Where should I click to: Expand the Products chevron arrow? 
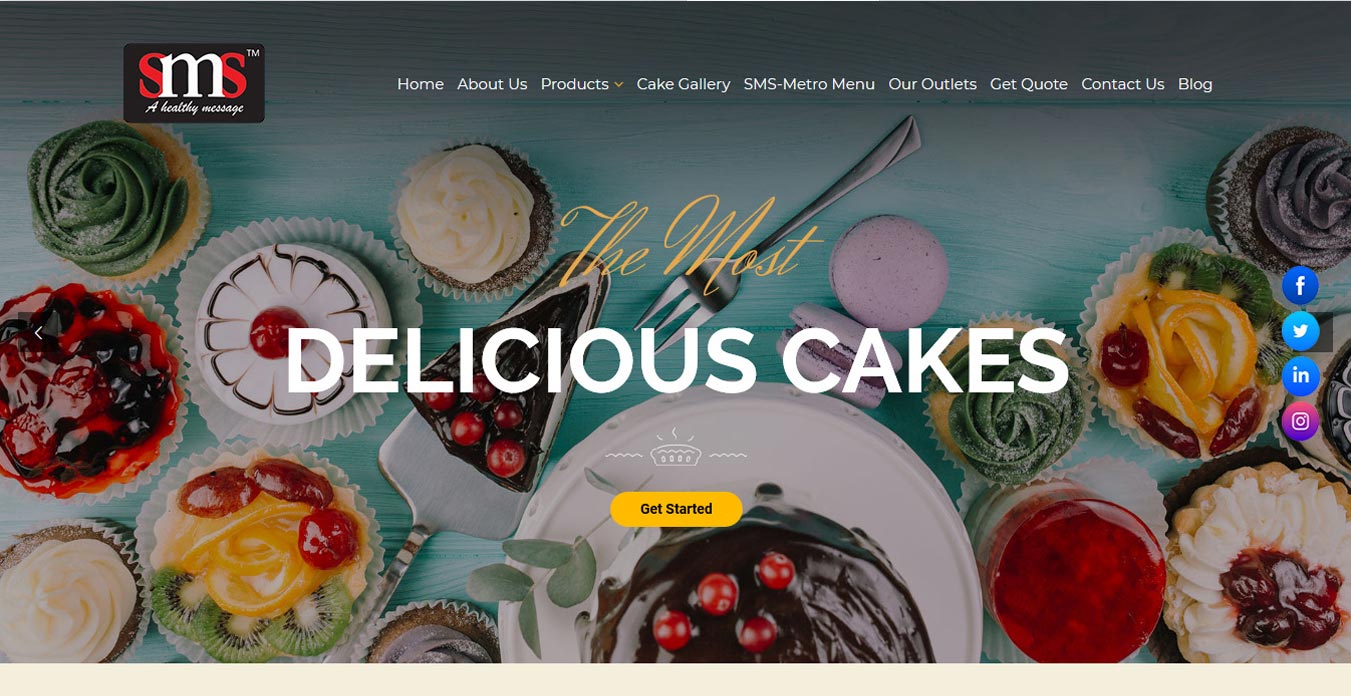point(619,85)
